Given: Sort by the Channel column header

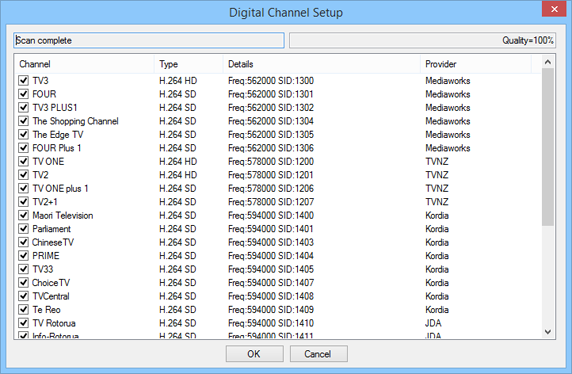Looking at the screenshot, I should (84, 64).
